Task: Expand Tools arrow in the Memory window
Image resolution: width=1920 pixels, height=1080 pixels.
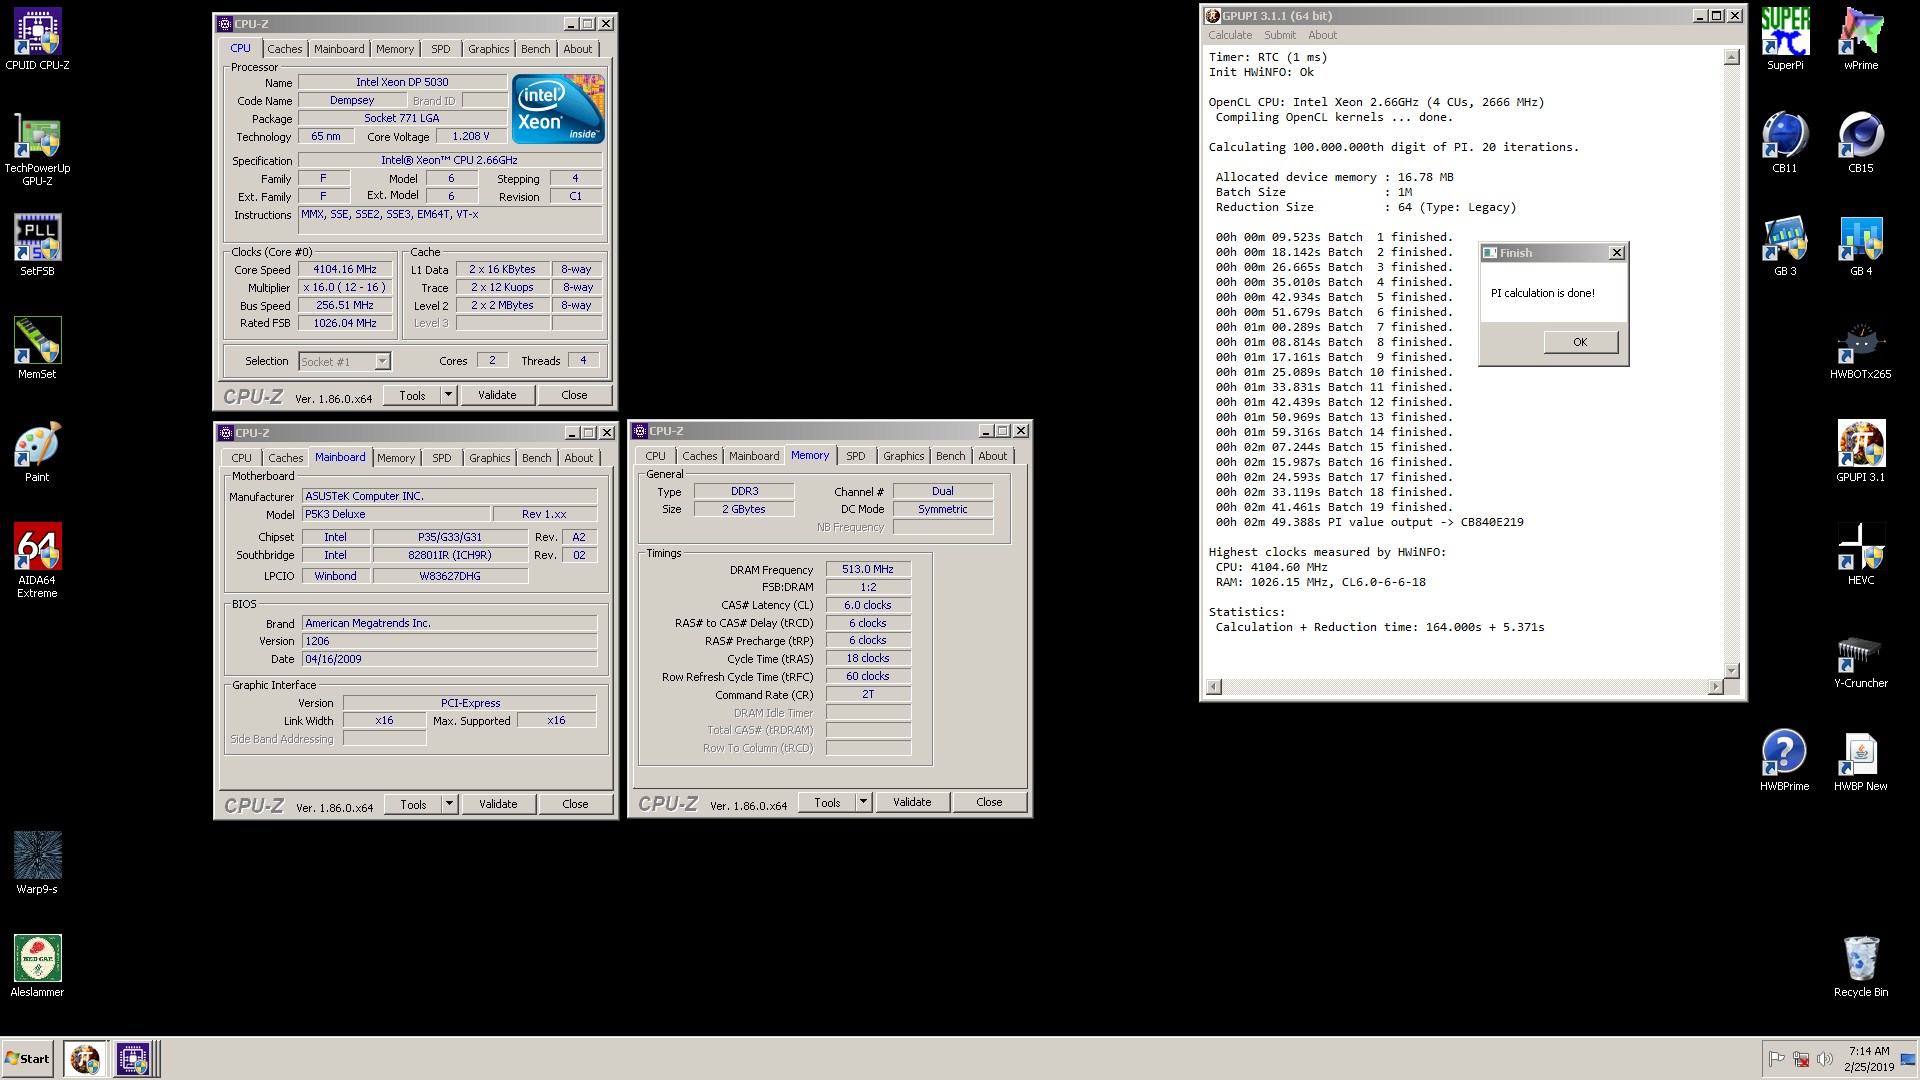Action: 863,802
